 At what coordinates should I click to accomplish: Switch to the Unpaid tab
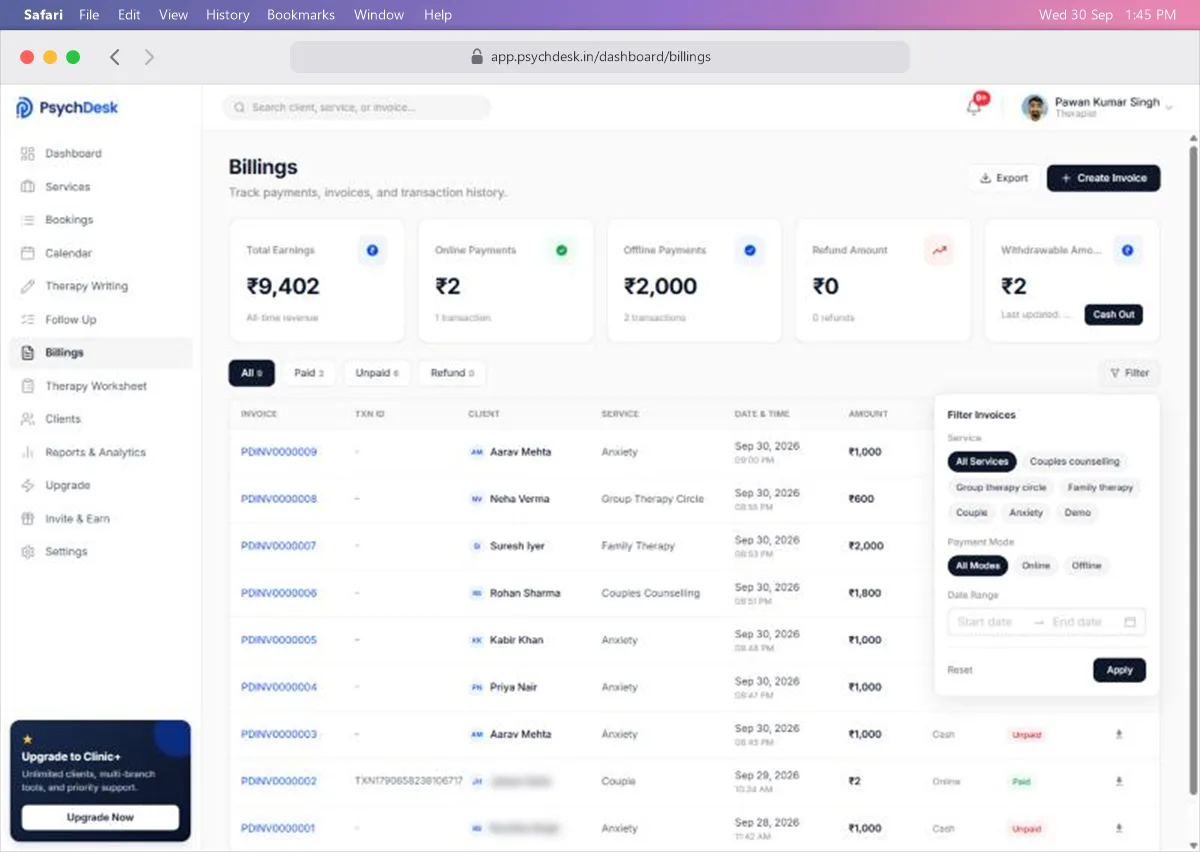pyautogui.click(x=377, y=373)
